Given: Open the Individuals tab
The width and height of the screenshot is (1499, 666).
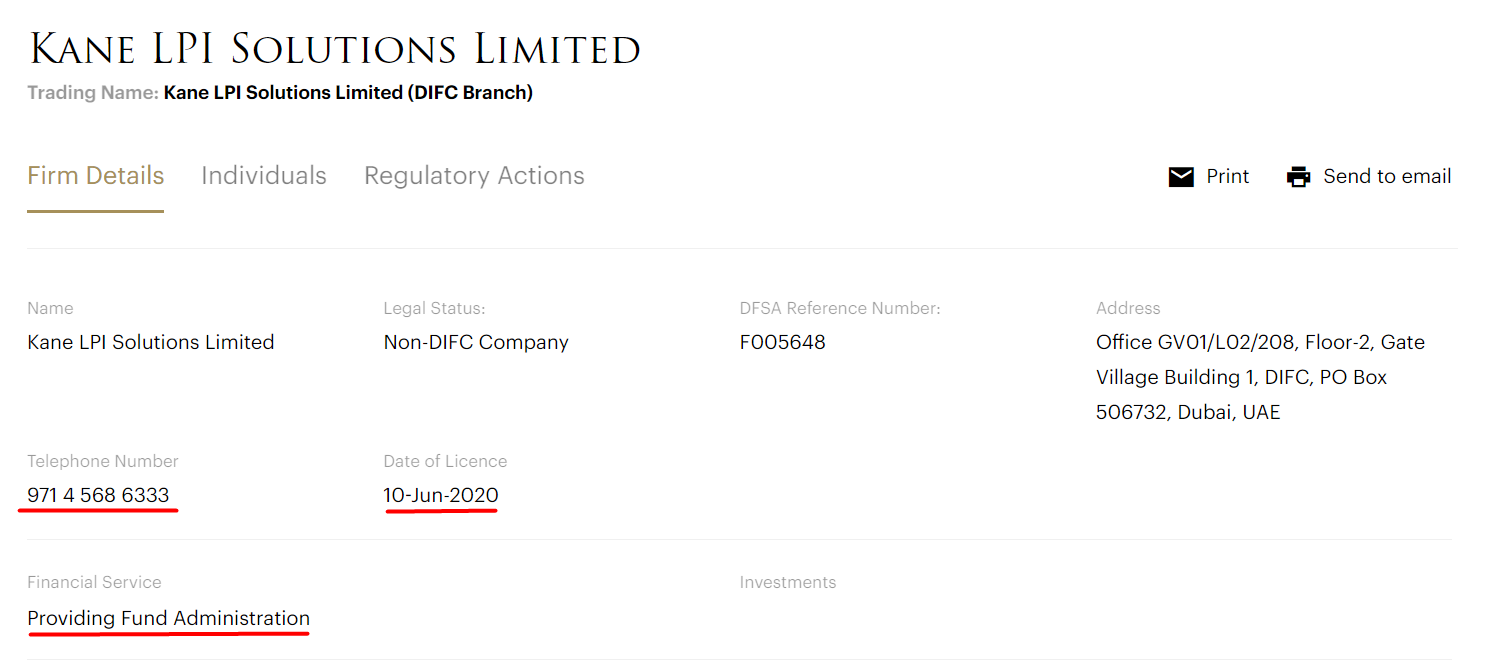Looking at the screenshot, I should [x=264, y=176].
